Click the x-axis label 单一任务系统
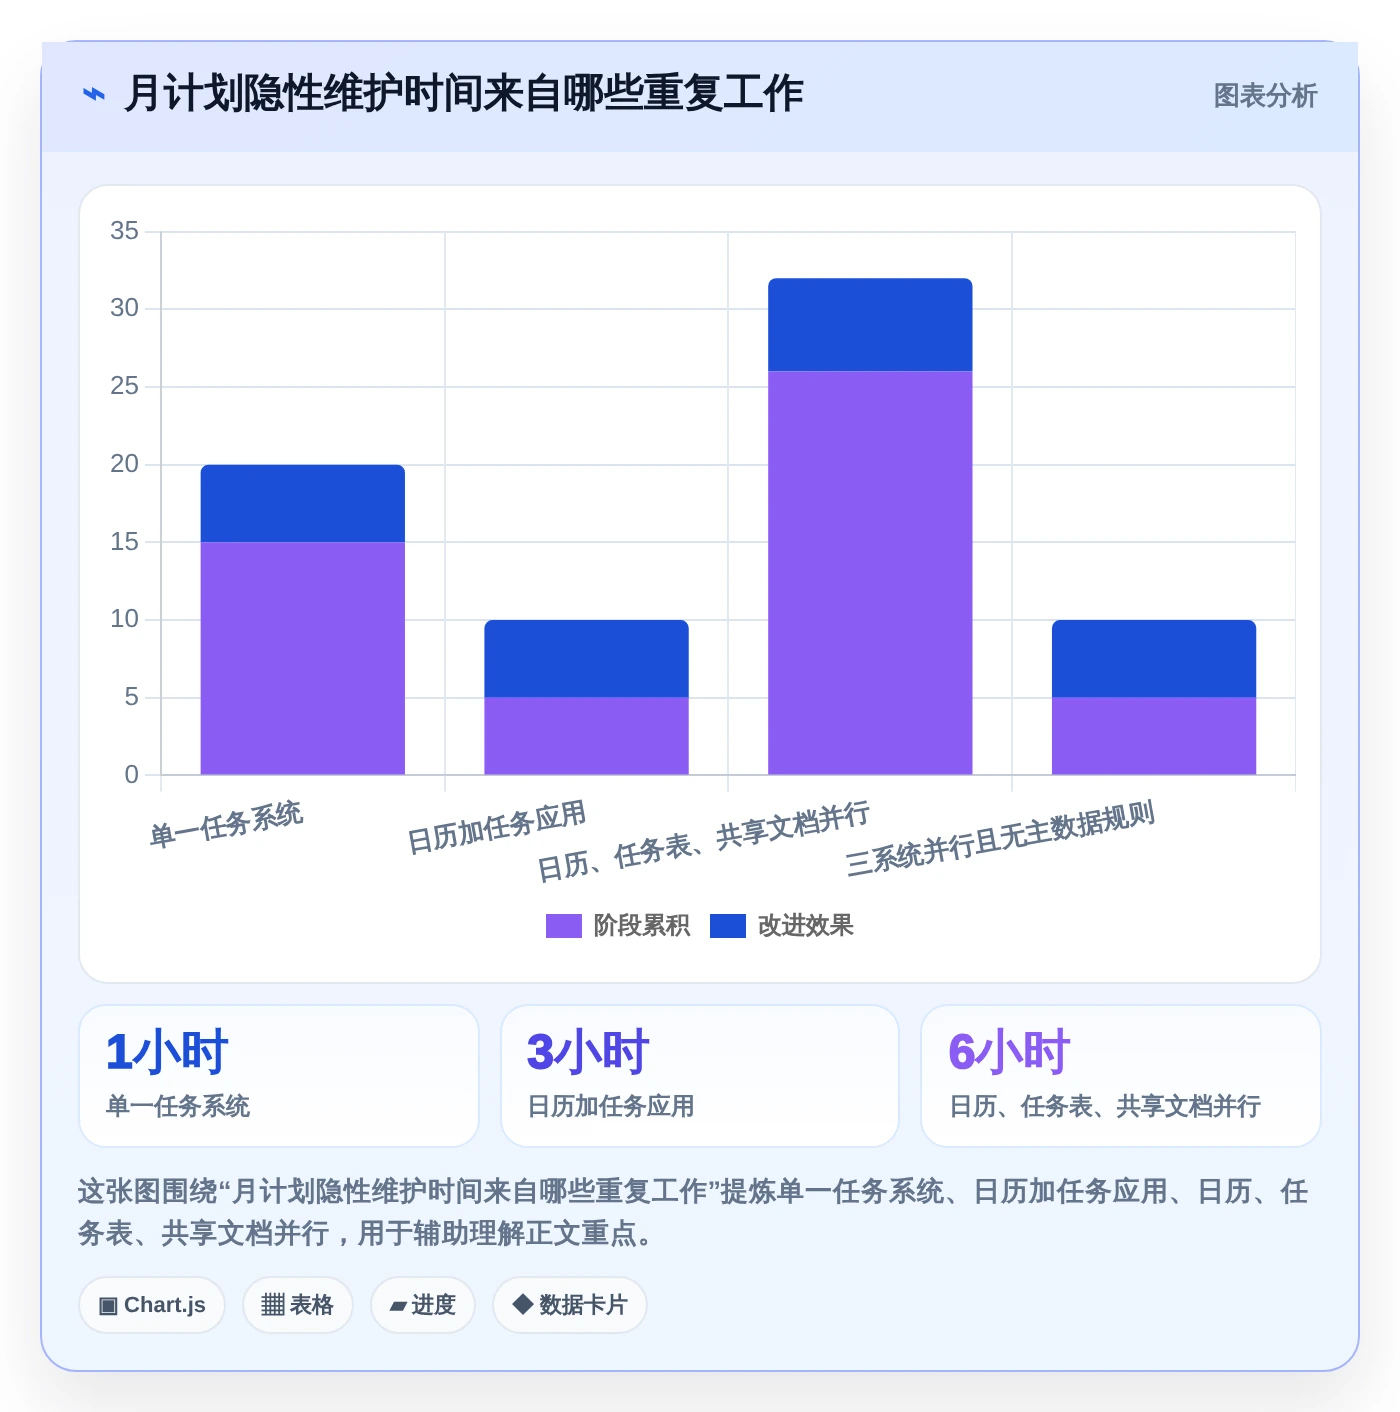Screen dimensions: 1400x1412 click(x=226, y=825)
